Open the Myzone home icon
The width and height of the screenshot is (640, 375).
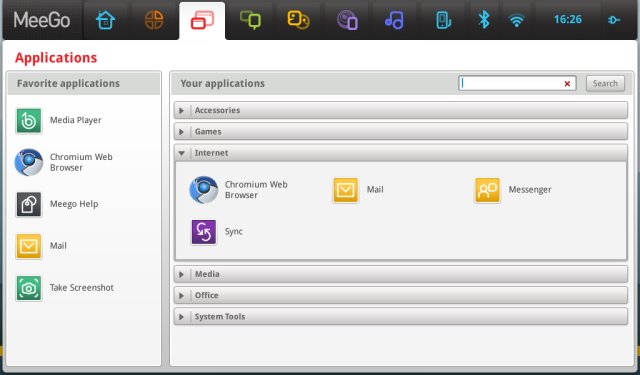pyautogui.click(x=106, y=20)
